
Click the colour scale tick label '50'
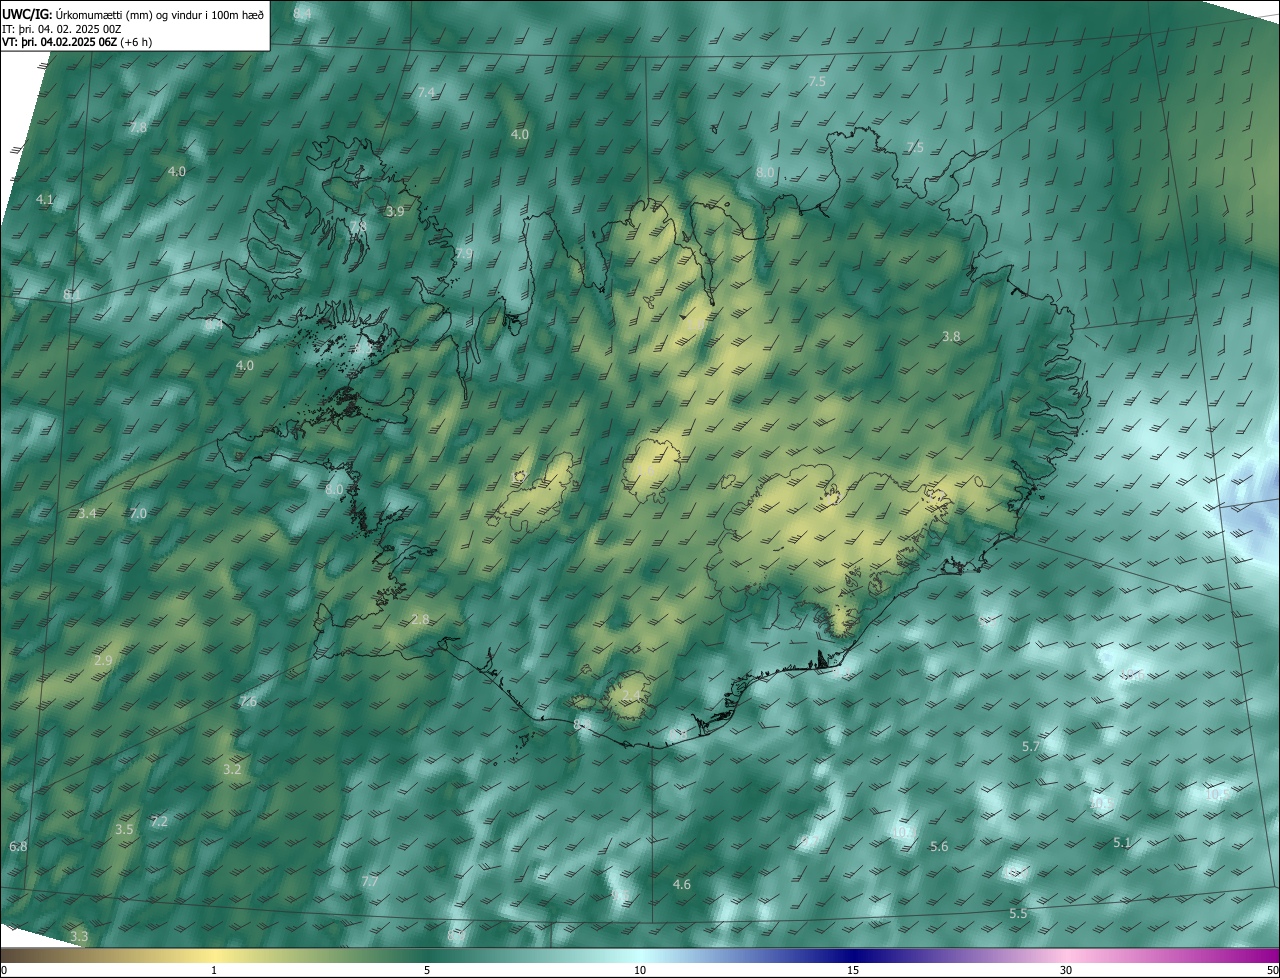[1272, 970]
